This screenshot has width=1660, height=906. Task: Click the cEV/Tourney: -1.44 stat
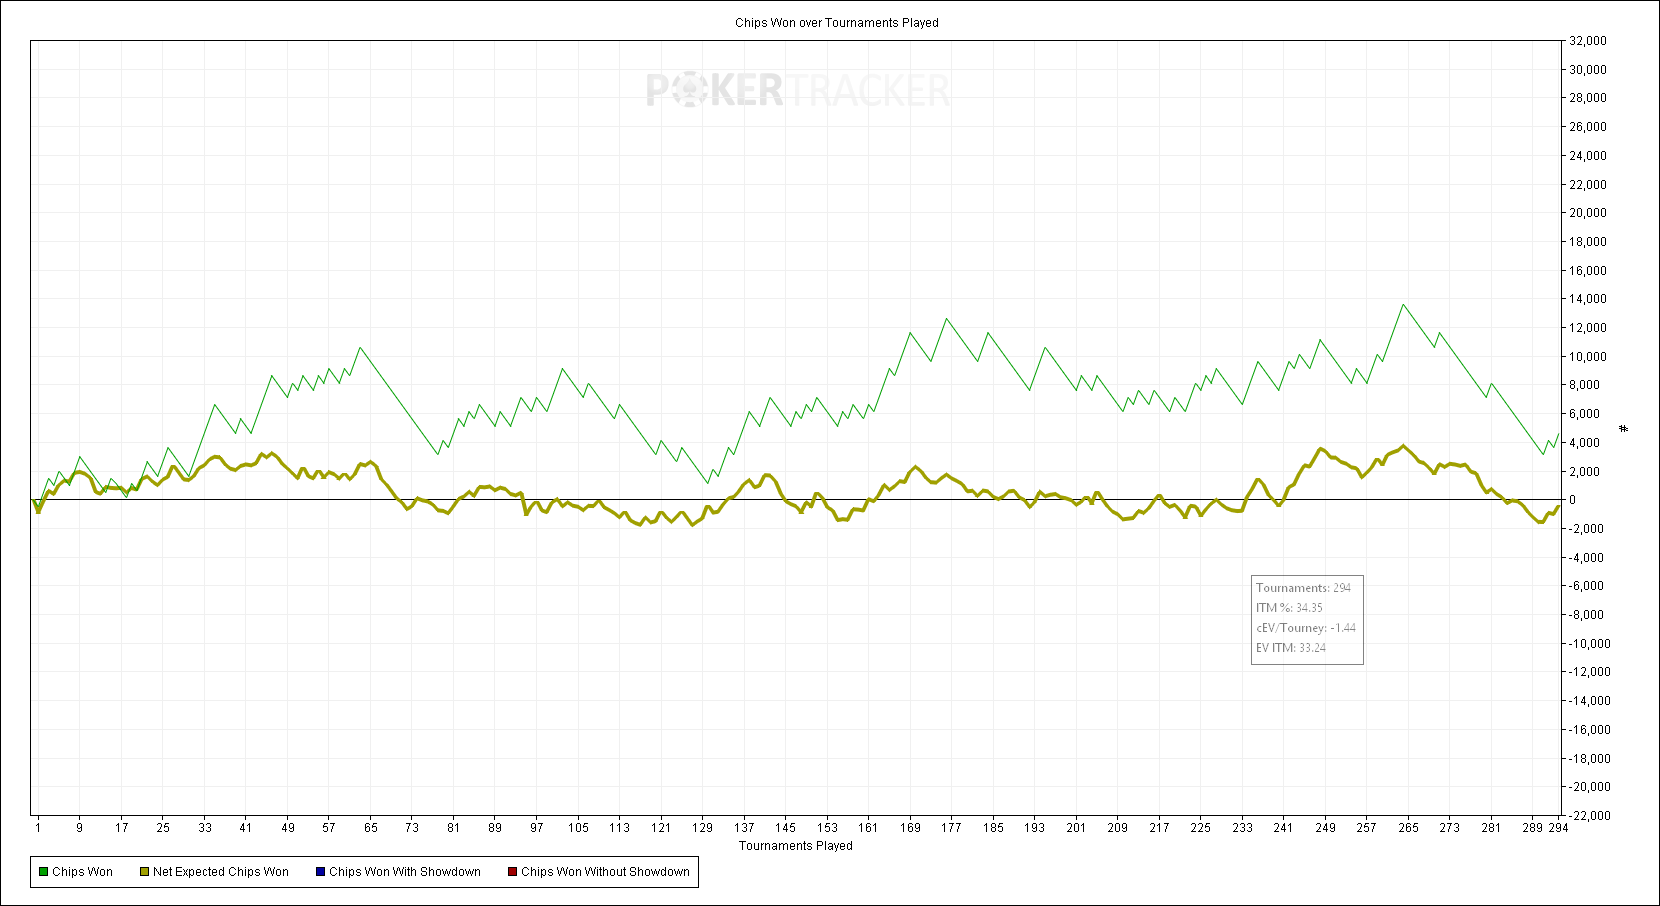[x=1305, y=628]
